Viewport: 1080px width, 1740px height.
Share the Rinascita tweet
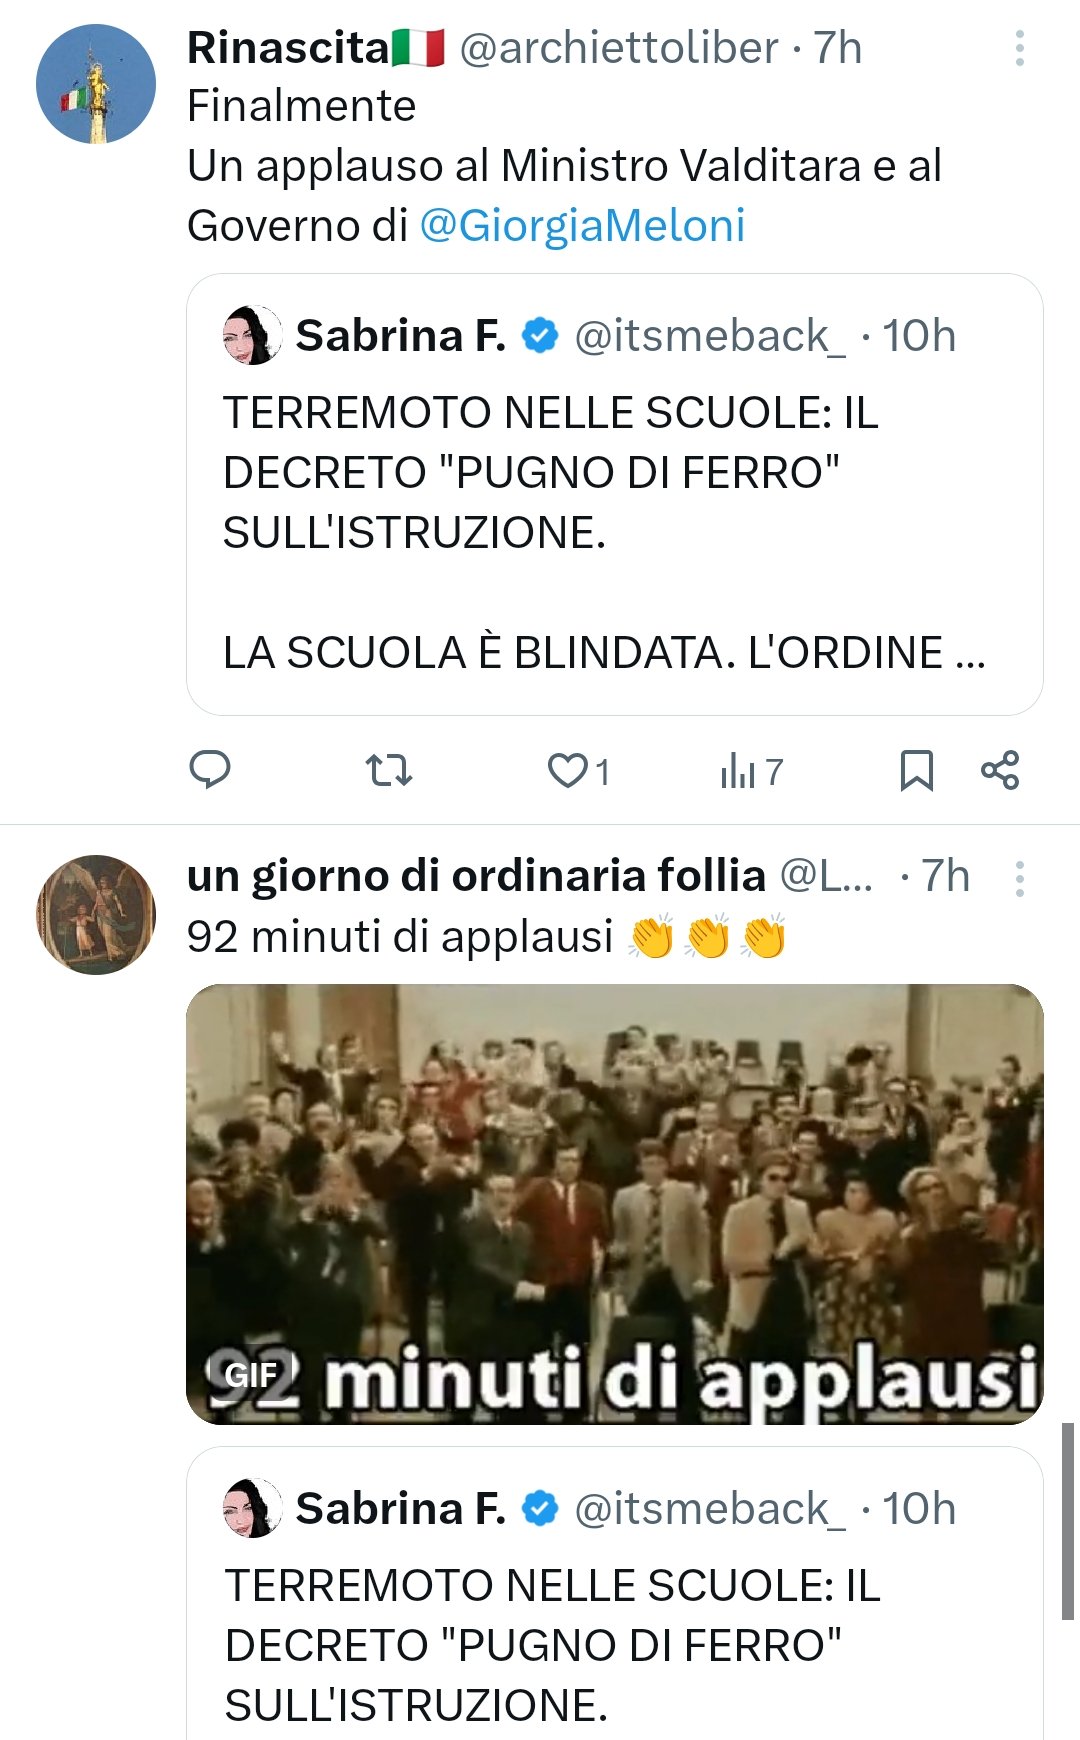pos(1000,770)
